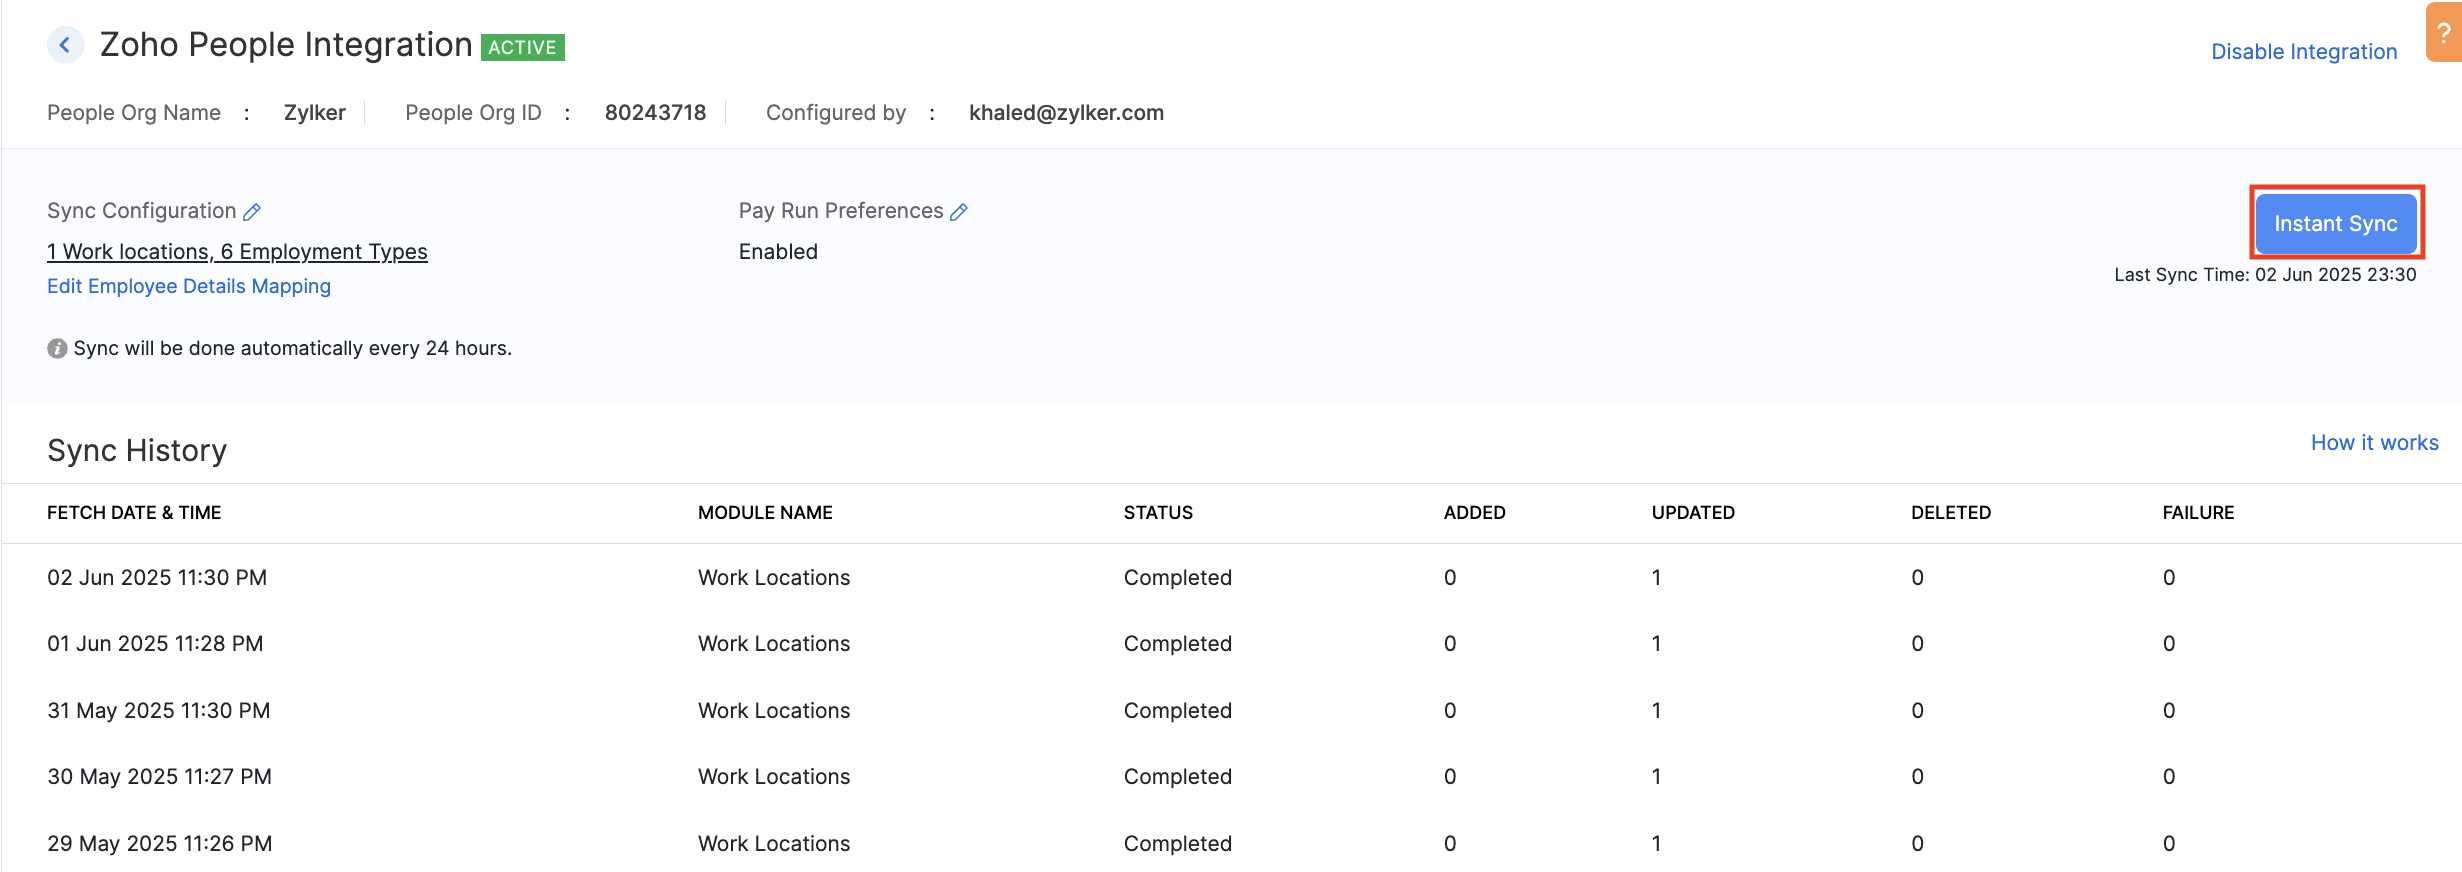Click the Instant Sync button

pos(2335,223)
